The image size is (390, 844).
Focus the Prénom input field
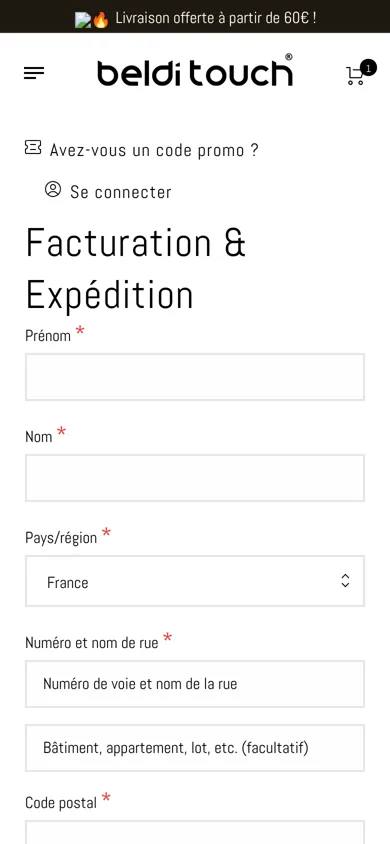tap(195, 377)
